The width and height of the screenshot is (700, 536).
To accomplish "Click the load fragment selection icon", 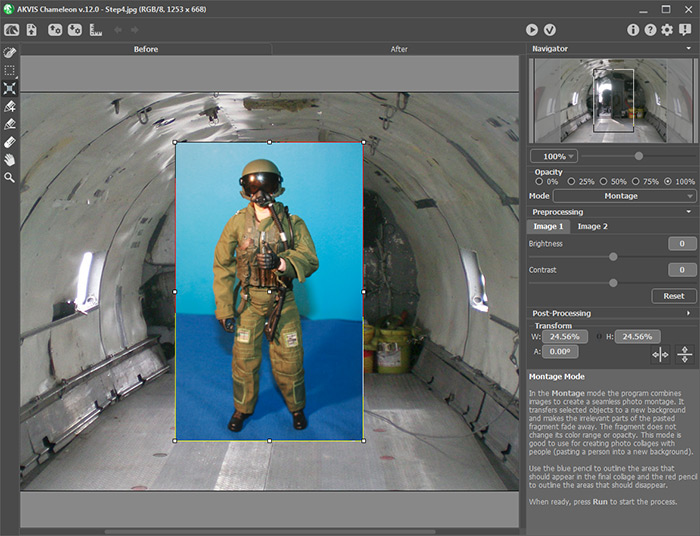I will point(75,30).
